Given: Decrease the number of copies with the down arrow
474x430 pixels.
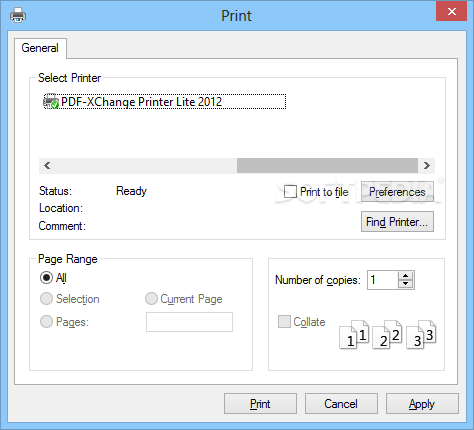Looking at the screenshot, I should [x=405, y=284].
